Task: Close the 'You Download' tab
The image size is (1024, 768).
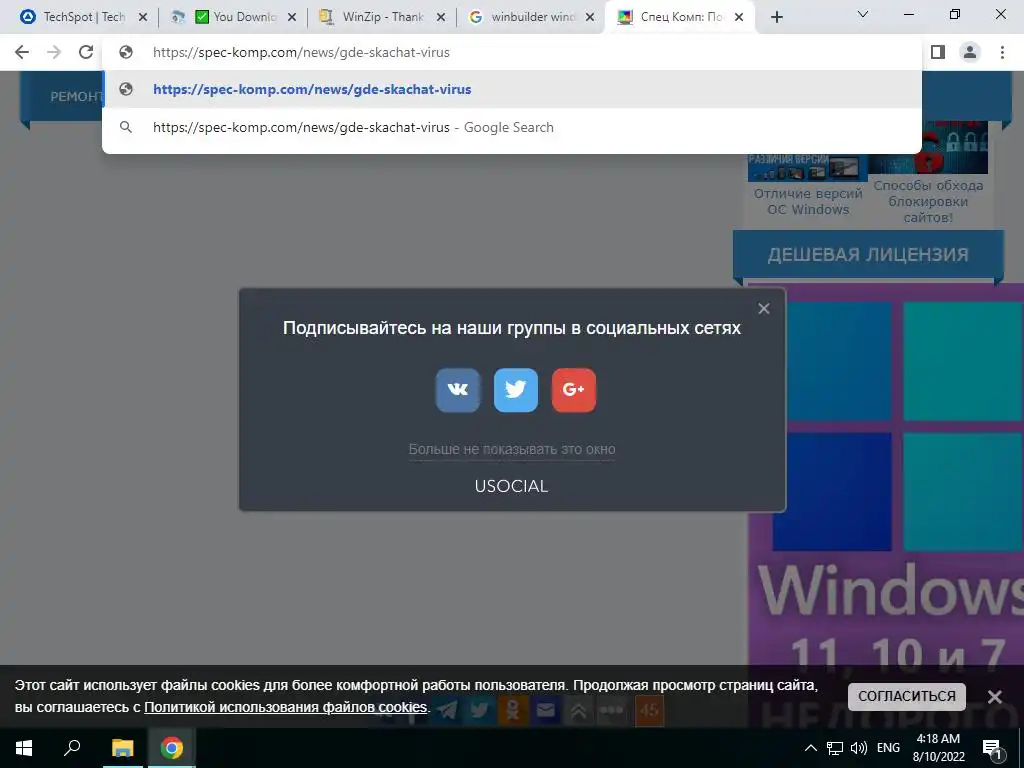Action: (292, 18)
